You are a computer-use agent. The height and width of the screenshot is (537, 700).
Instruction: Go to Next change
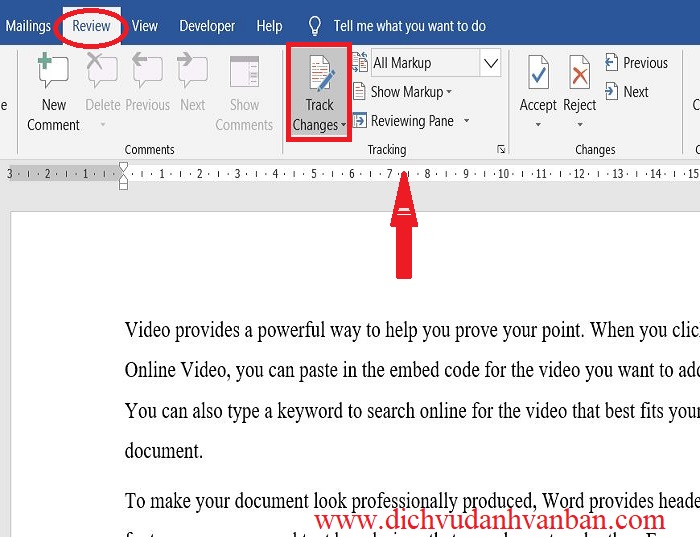click(x=626, y=92)
